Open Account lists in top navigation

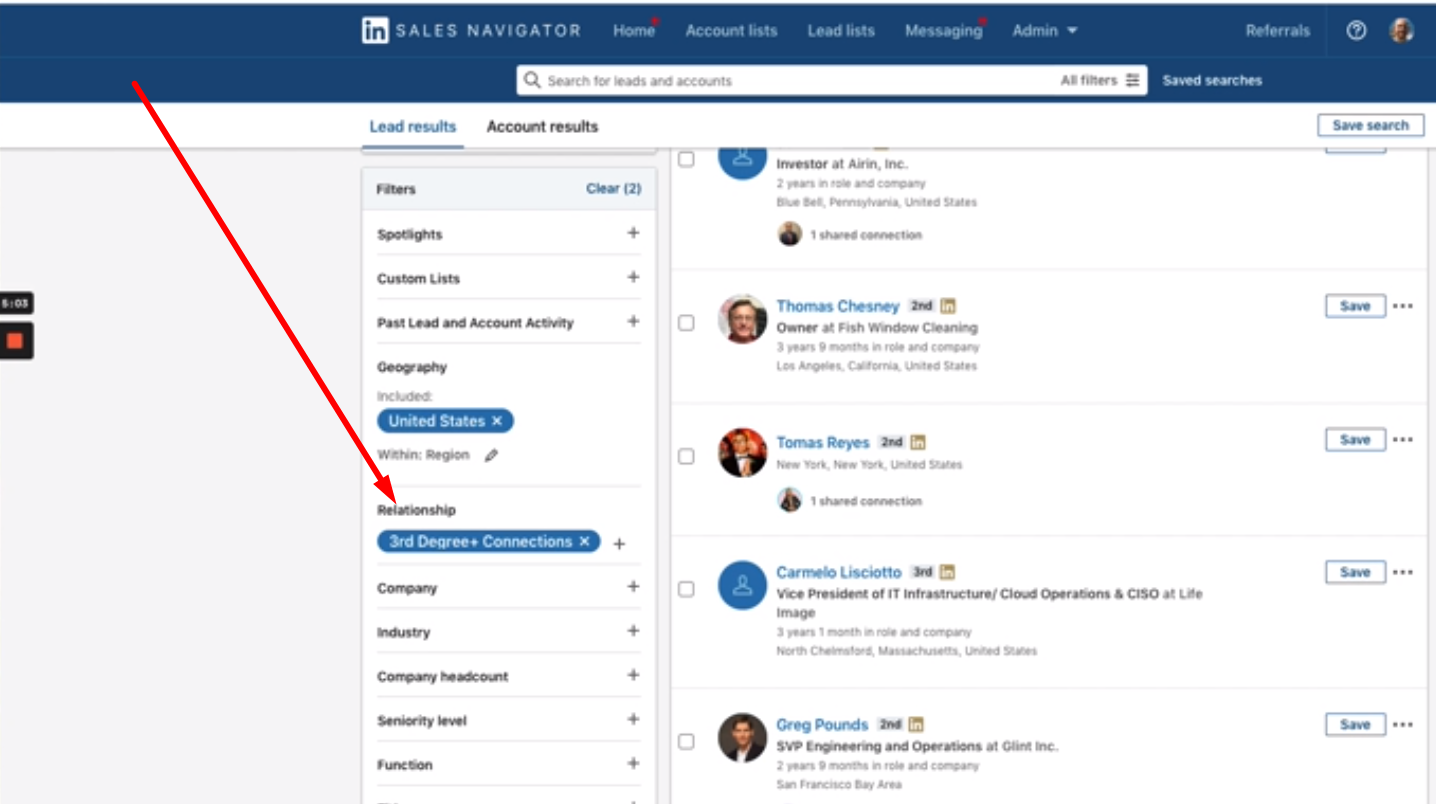pos(731,31)
